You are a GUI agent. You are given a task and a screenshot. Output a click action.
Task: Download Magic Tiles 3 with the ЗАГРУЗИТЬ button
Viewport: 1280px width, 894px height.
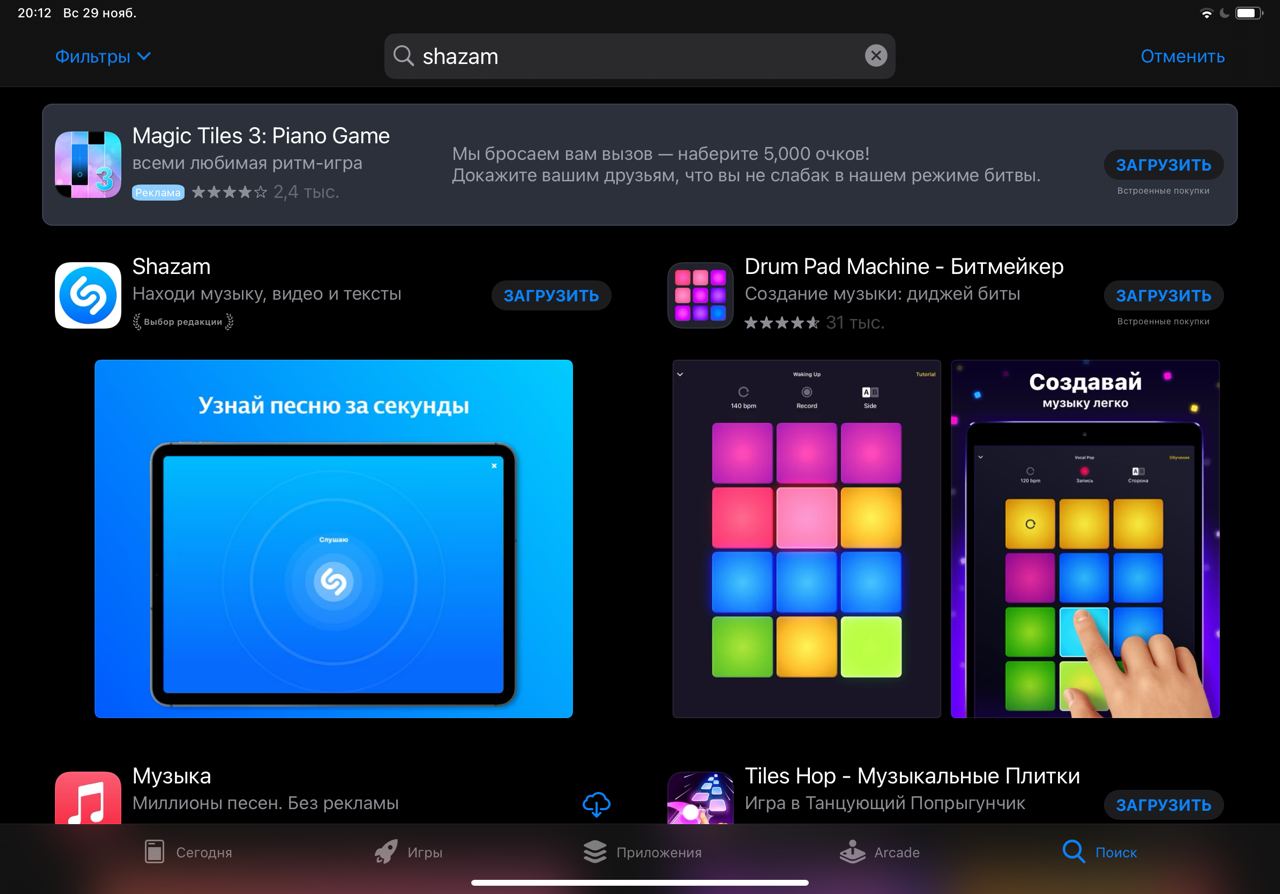1164,165
